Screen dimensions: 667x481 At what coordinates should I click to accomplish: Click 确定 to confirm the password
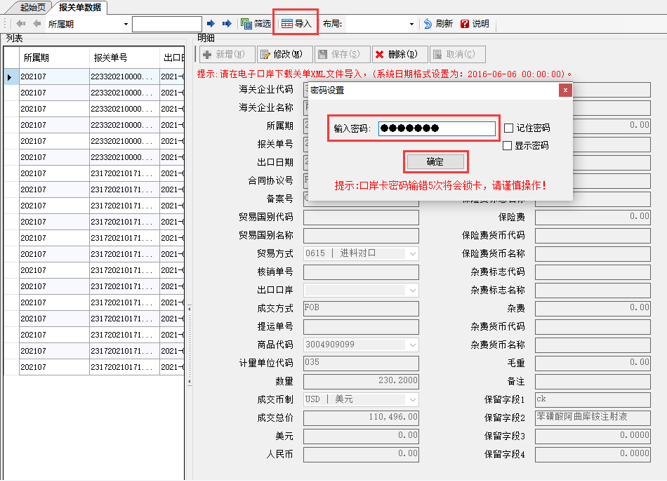[436, 161]
